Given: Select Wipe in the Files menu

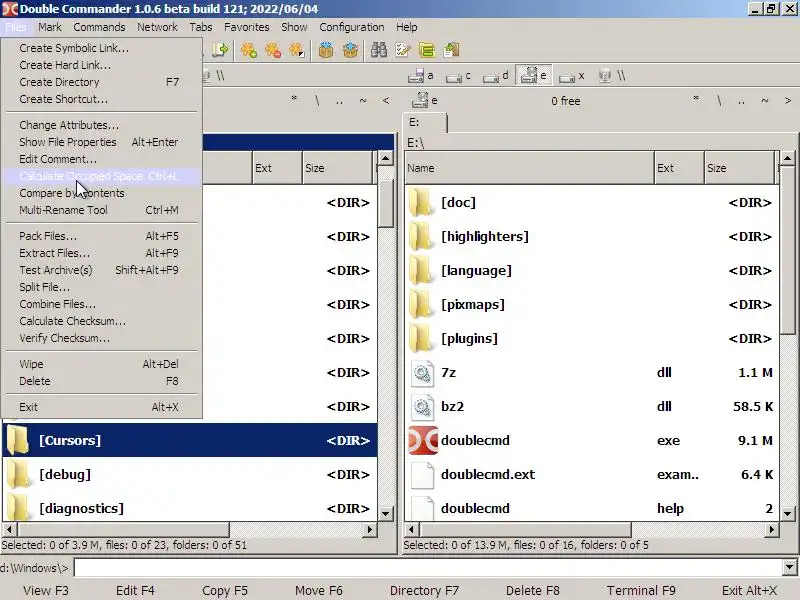Looking at the screenshot, I should (x=100, y=364).
